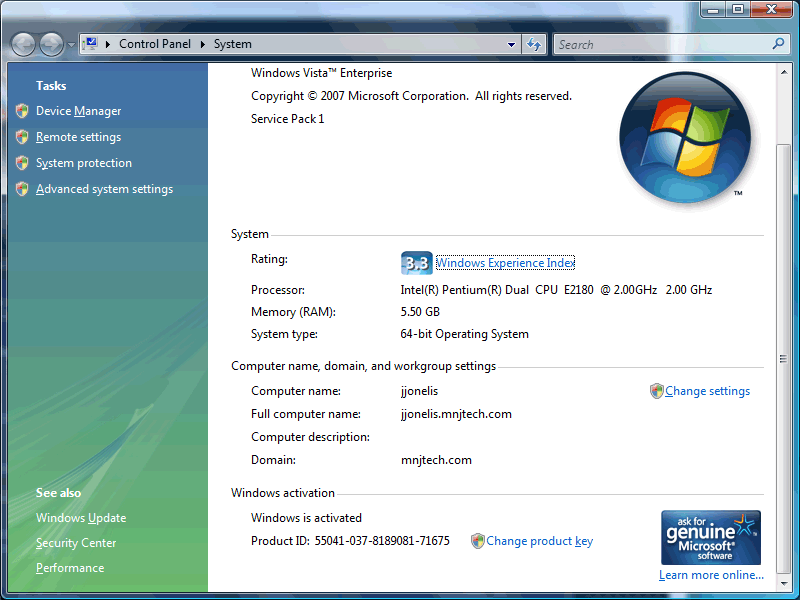
Task: Open the address bar history dropdown
Action: [x=511, y=45]
